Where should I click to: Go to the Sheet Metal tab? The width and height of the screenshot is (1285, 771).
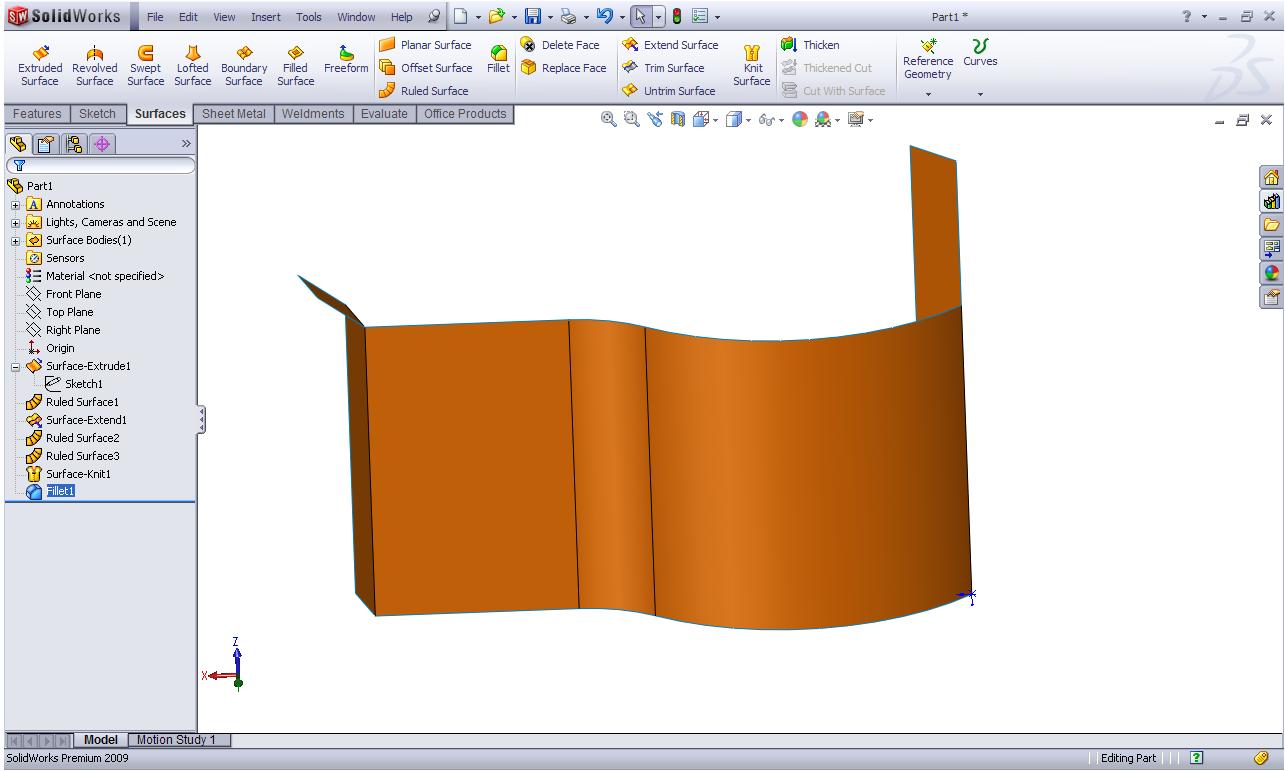[x=234, y=114]
